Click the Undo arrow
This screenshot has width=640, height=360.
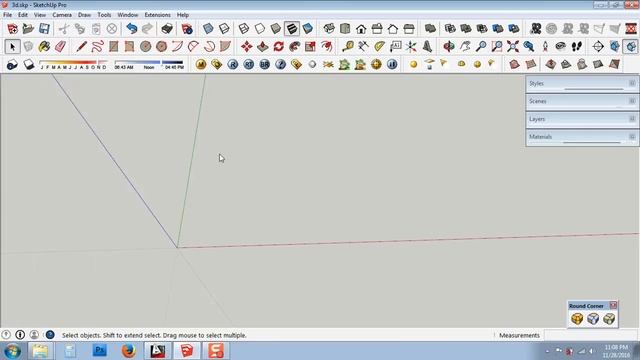click(131, 29)
